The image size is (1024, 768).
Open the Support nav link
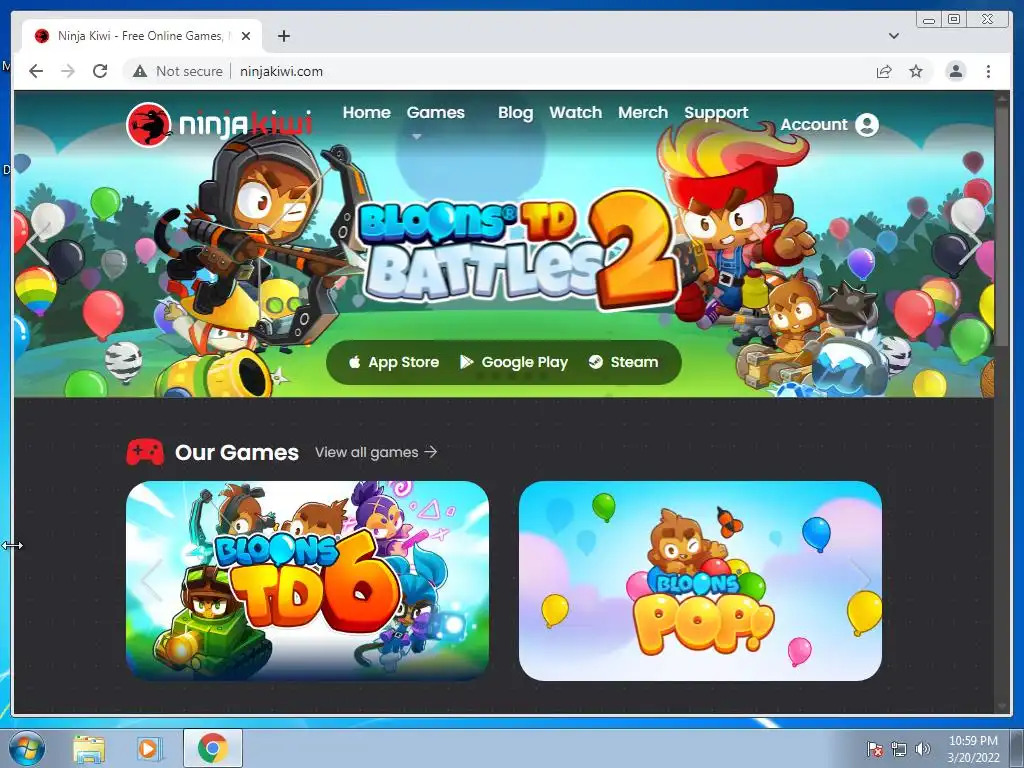(716, 112)
